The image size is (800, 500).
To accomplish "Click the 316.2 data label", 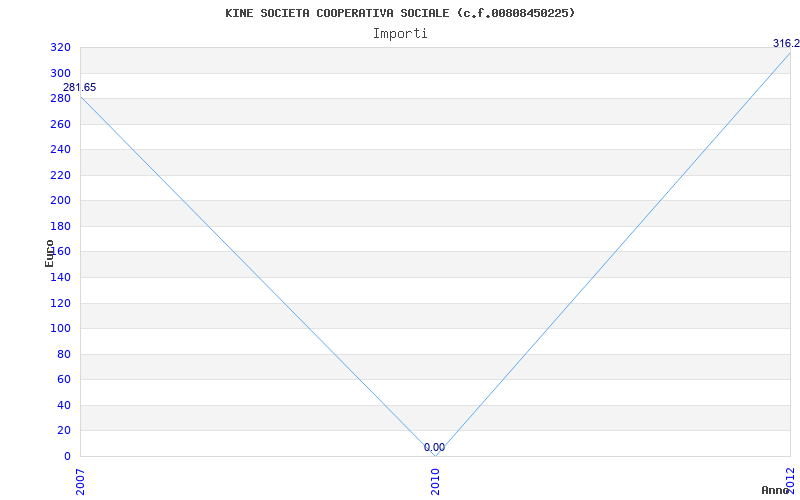I will click(x=786, y=43).
